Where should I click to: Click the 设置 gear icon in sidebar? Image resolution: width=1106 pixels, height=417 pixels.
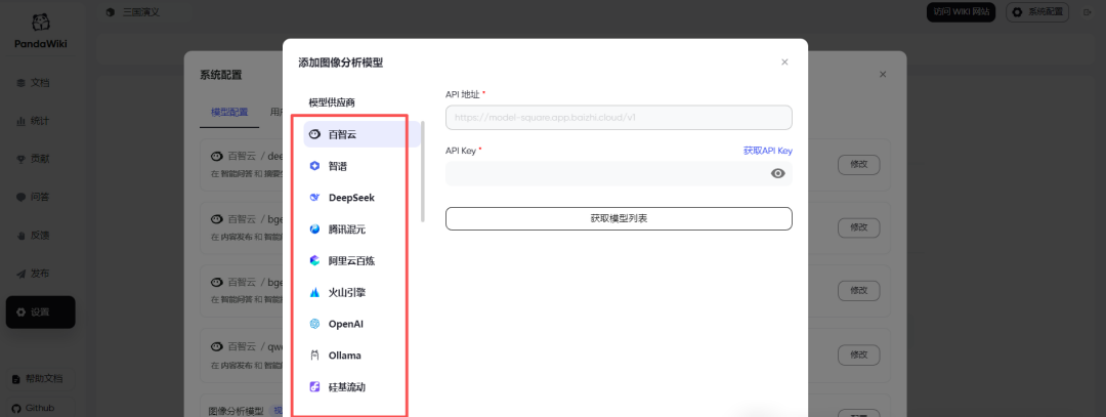tap(20, 312)
